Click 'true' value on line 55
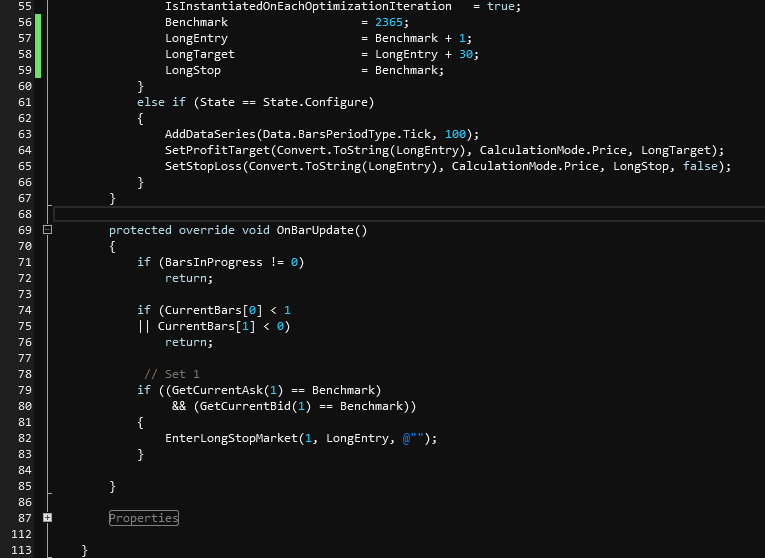The height and width of the screenshot is (558, 765). pos(501,6)
